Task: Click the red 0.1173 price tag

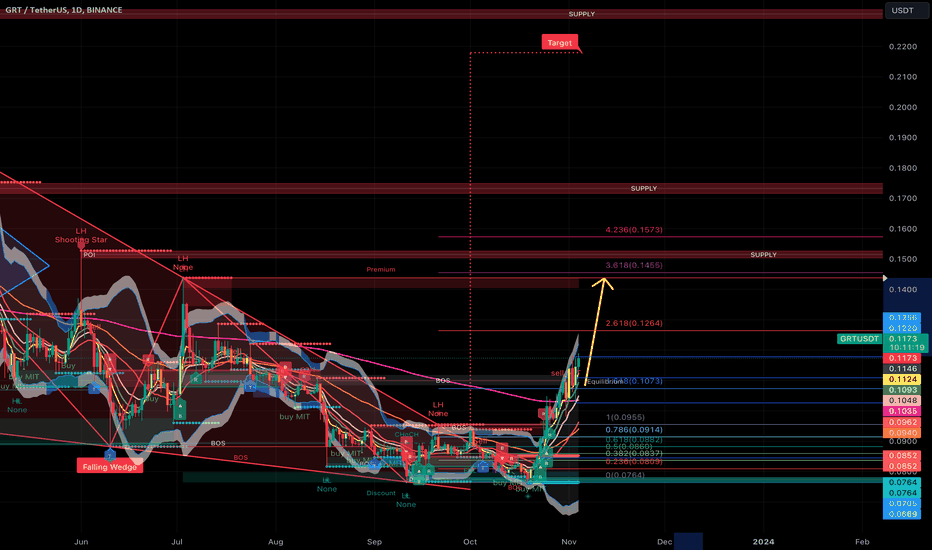Action: coord(902,358)
